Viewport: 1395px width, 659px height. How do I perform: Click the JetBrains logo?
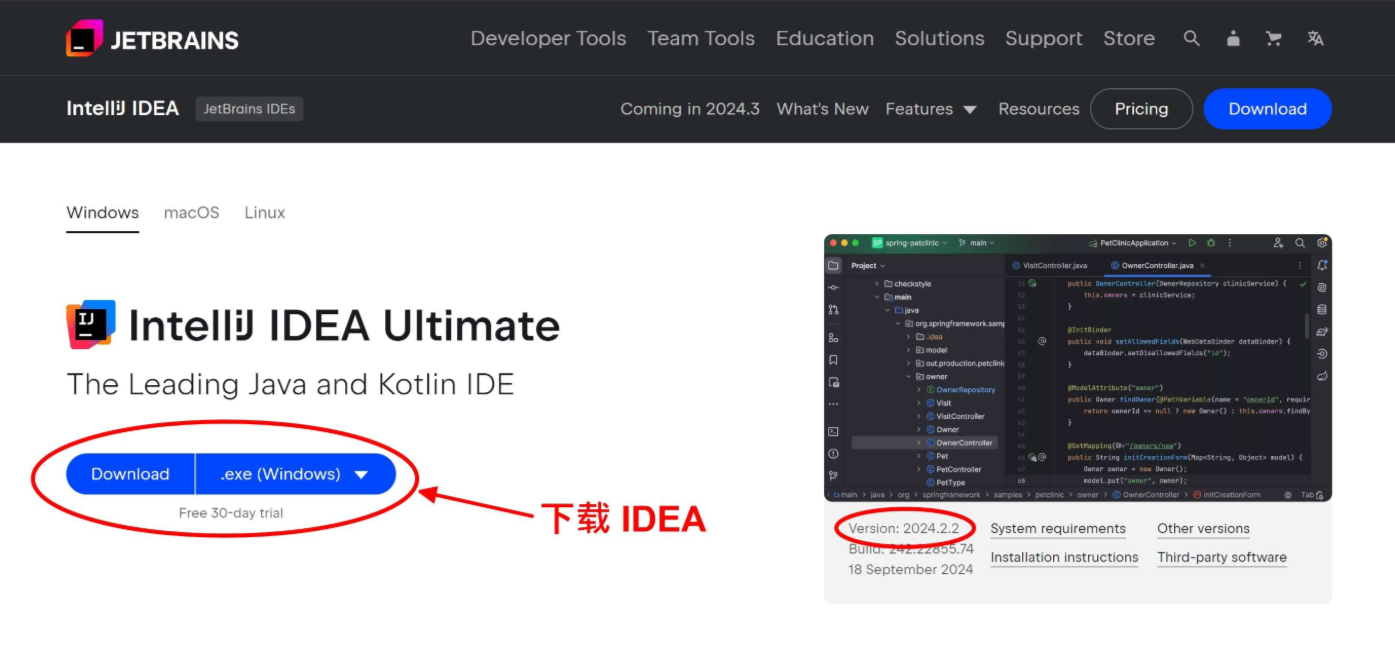pos(152,39)
